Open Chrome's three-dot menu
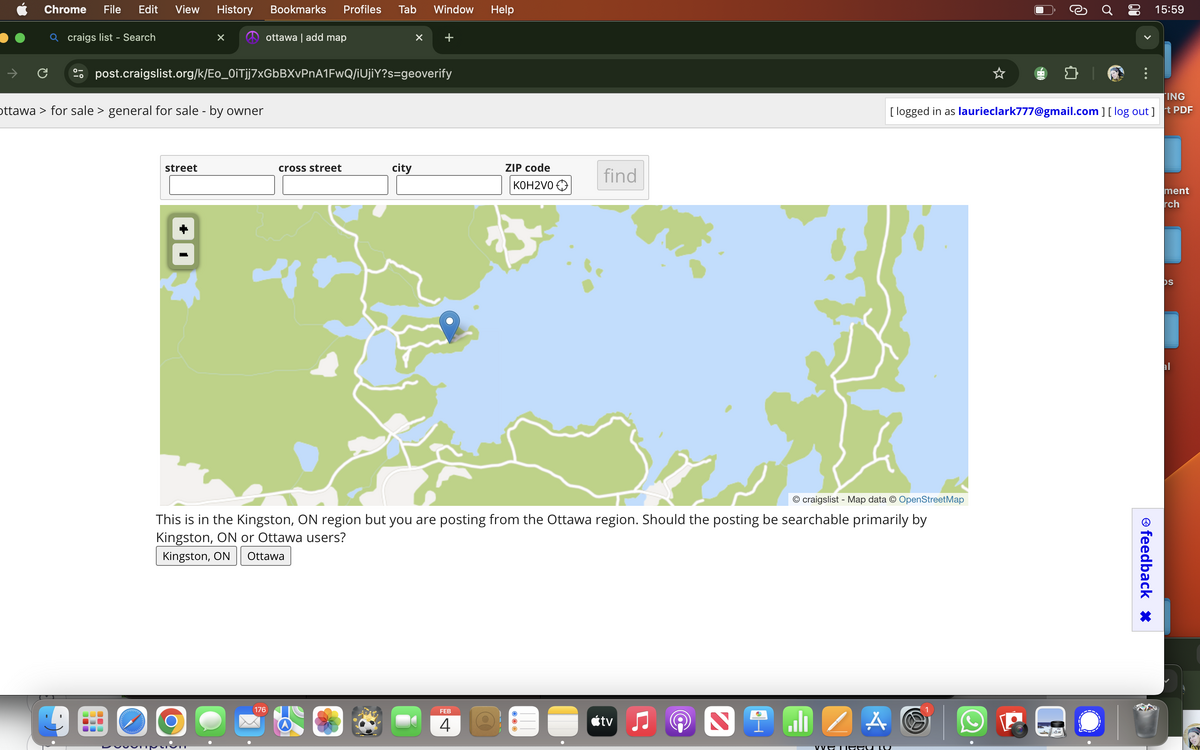This screenshot has width=1200, height=750. point(1146,73)
